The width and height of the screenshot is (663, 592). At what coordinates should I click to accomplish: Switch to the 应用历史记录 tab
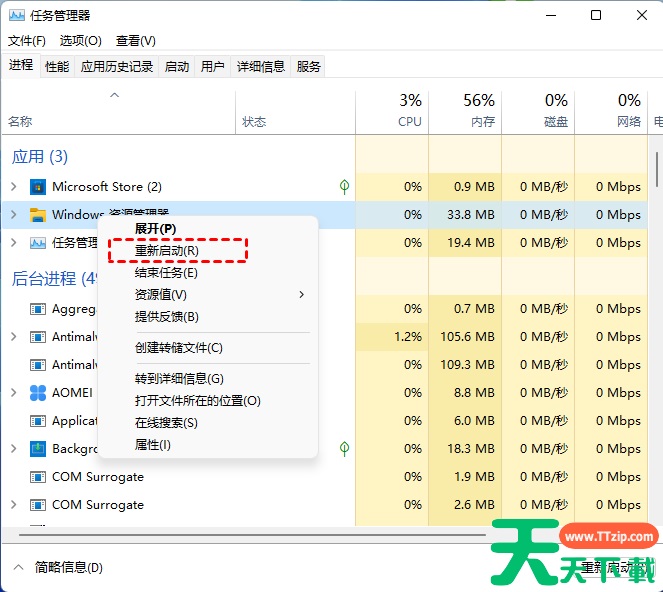pyautogui.click(x=117, y=66)
